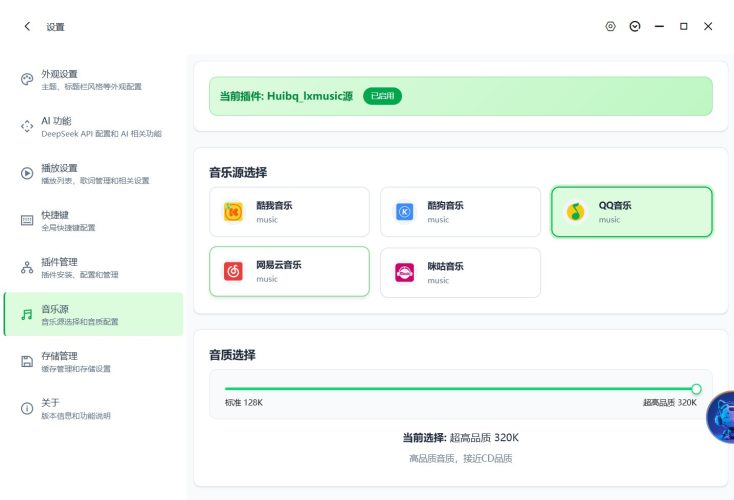
Task: Click the middle of the quality slider track
Action: click(x=461, y=389)
